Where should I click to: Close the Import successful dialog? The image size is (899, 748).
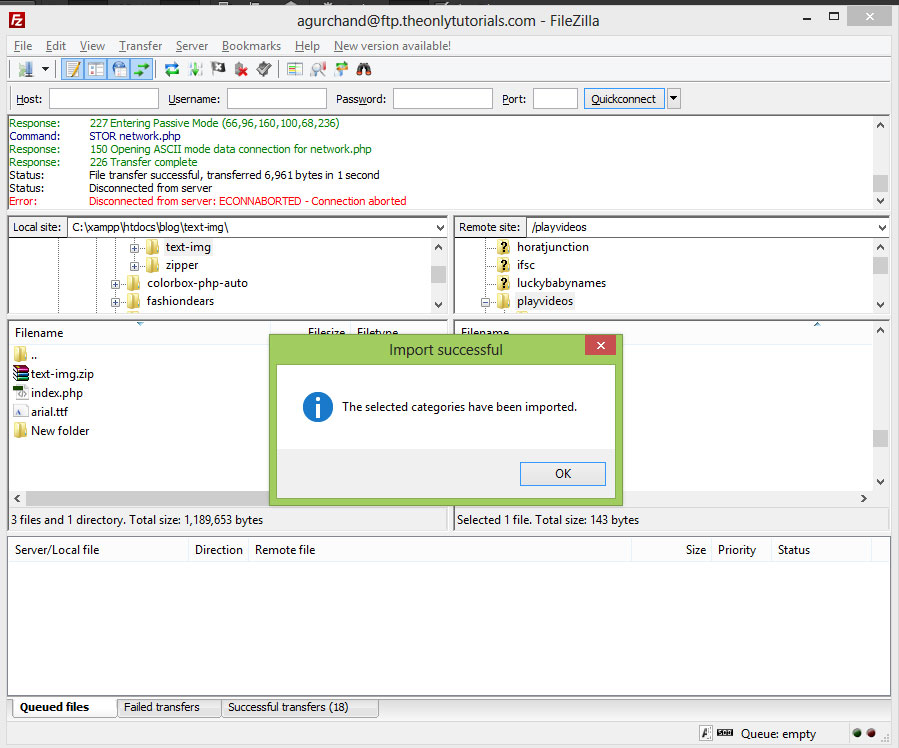600,345
